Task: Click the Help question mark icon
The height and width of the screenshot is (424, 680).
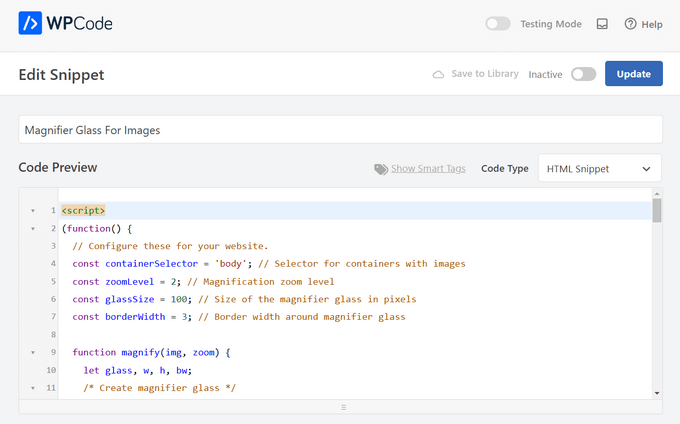Action: (x=630, y=24)
